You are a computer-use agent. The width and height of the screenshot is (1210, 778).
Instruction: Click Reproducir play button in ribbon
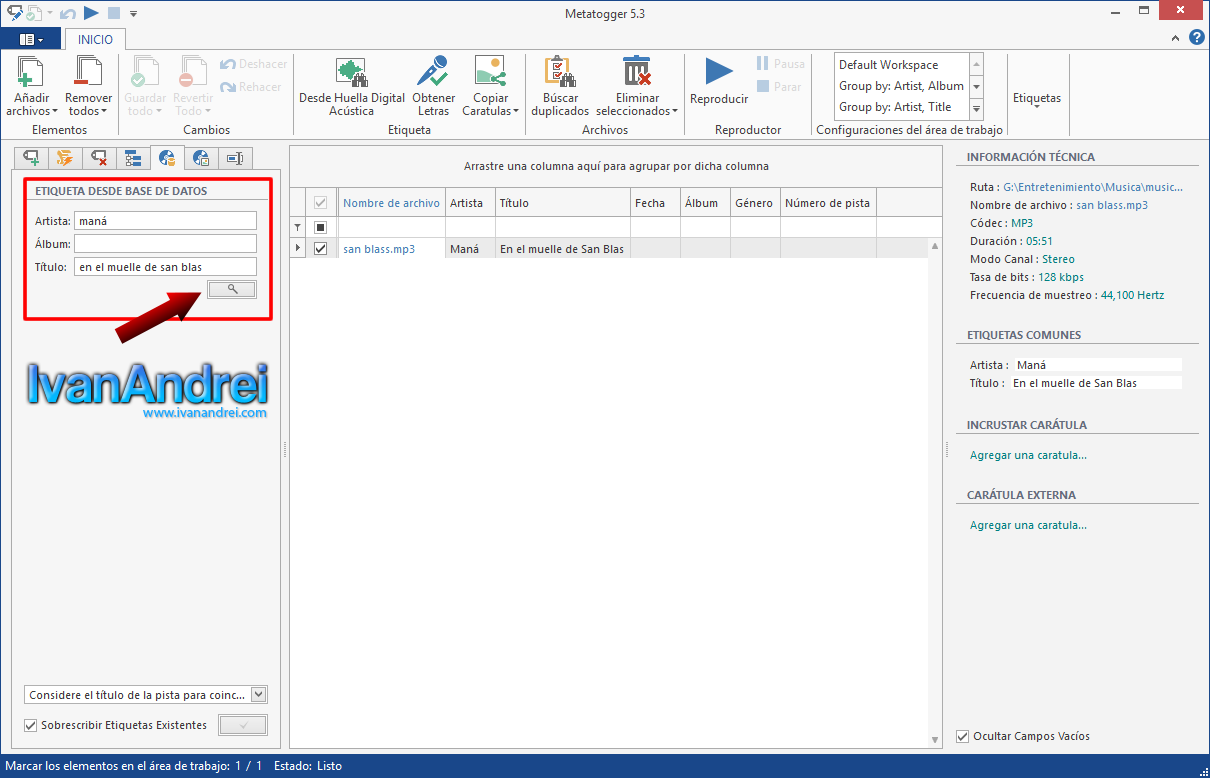pyautogui.click(x=719, y=72)
